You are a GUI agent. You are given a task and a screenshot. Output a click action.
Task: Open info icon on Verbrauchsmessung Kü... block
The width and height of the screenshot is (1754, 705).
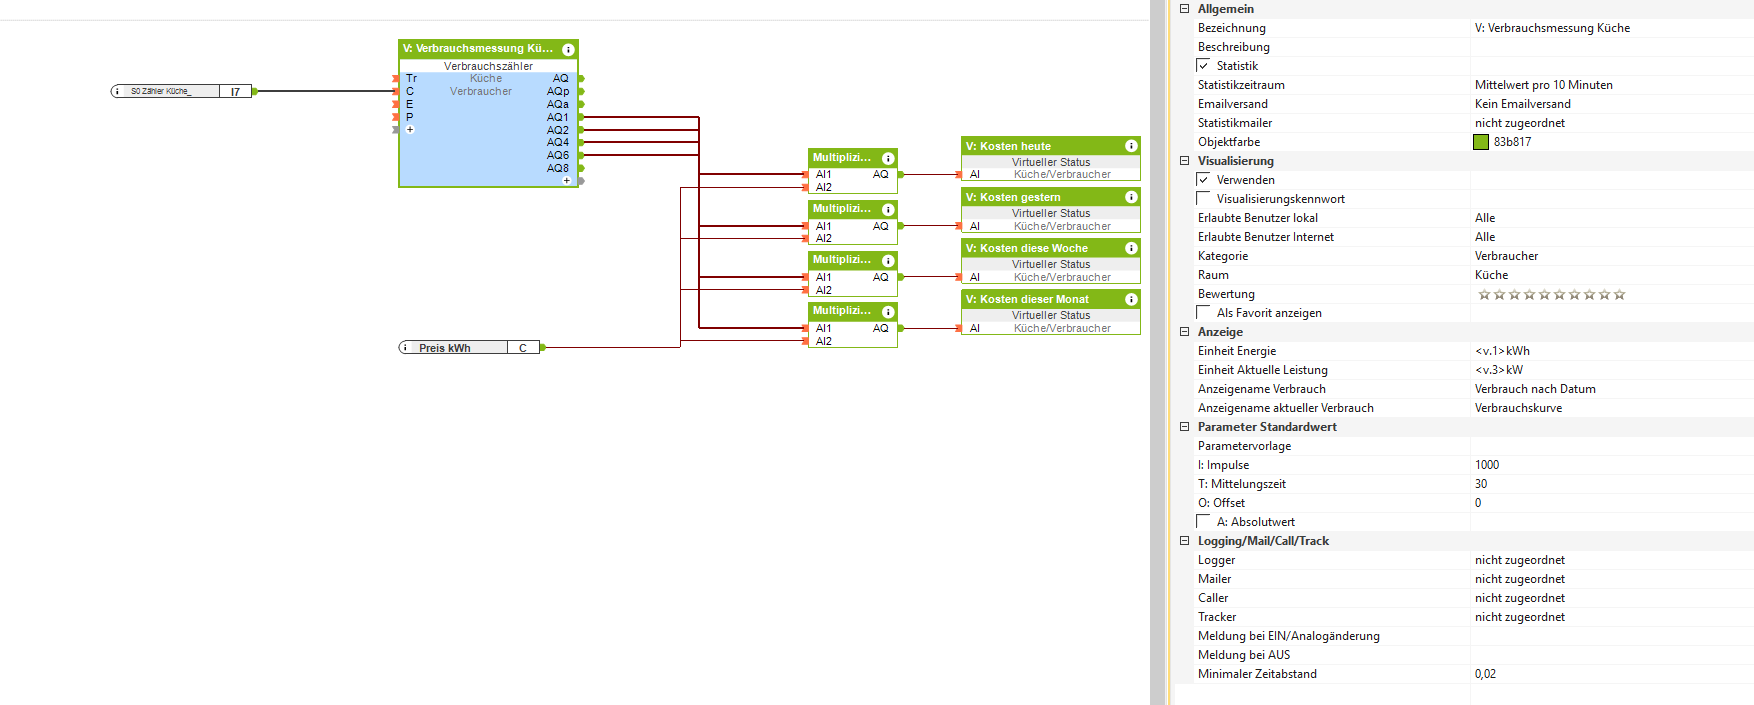coord(568,49)
